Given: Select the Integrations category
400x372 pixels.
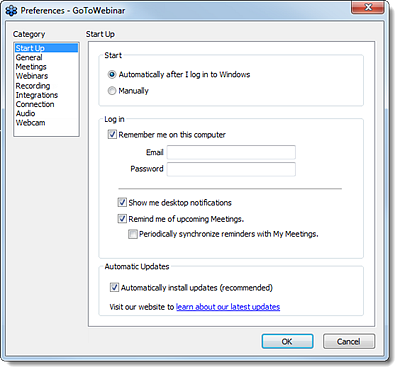Looking at the screenshot, I should click(37, 95).
